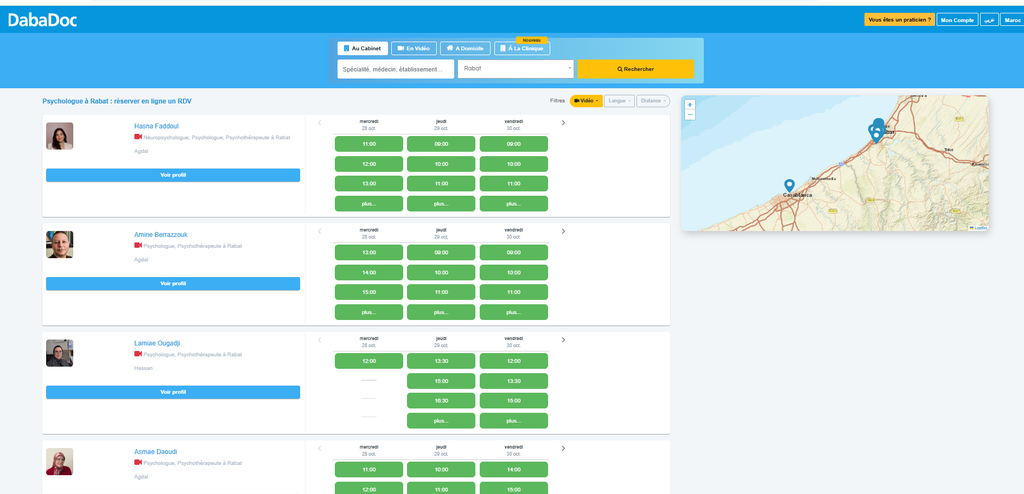Show next dates for Lamiae Ougadji

click(563, 340)
